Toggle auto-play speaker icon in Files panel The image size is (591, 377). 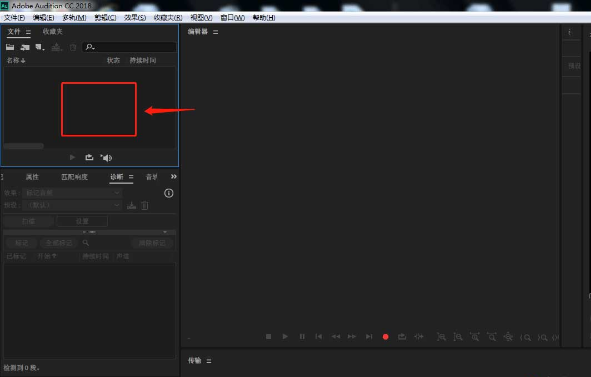106,158
